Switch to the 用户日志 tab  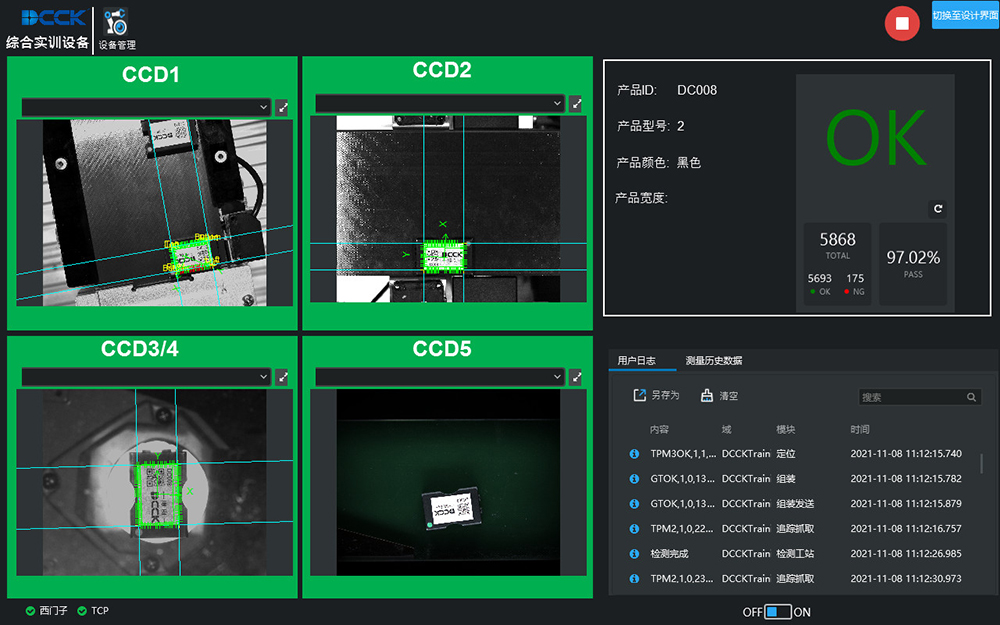[x=637, y=360]
